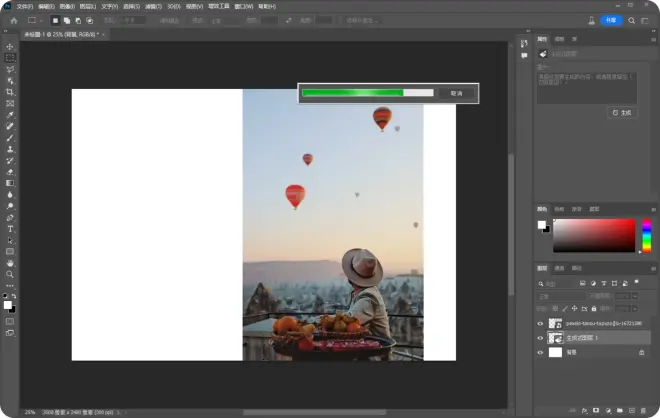Select the Lasso tool
Screen dimensions: 660x418
(10, 69)
